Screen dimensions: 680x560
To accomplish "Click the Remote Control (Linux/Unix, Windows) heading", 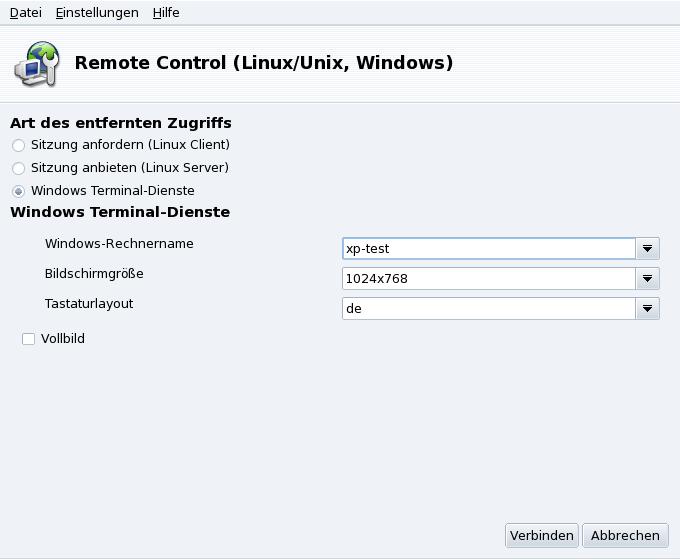I will click(x=264, y=64).
